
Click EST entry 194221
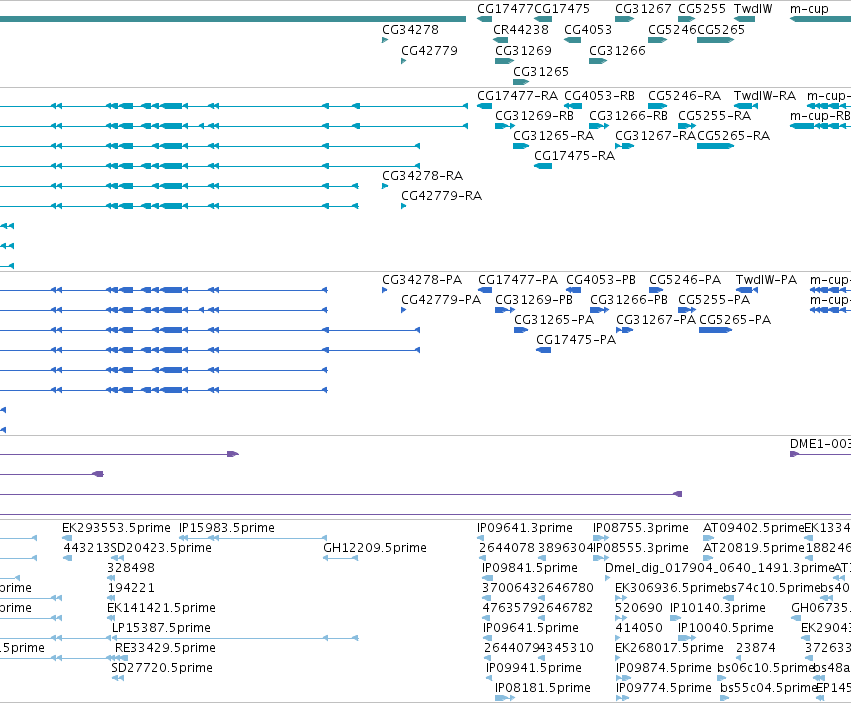pyautogui.click(x=131, y=588)
